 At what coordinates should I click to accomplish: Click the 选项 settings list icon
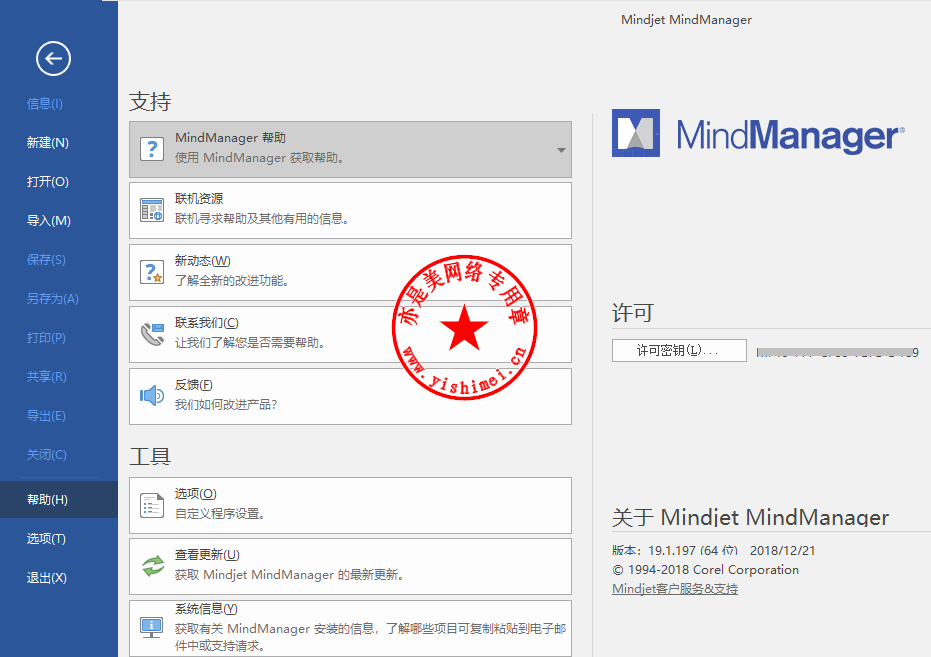[x=152, y=505]
